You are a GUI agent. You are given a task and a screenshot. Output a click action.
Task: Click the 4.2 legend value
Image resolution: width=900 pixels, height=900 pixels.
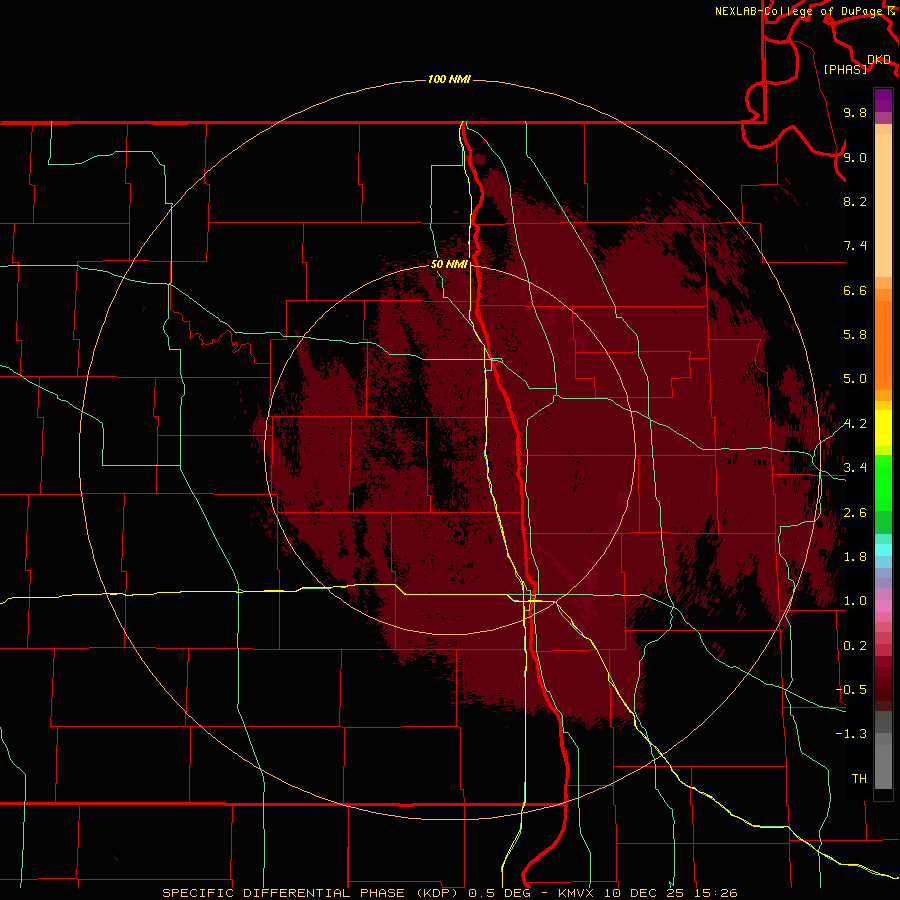point(855,424)
